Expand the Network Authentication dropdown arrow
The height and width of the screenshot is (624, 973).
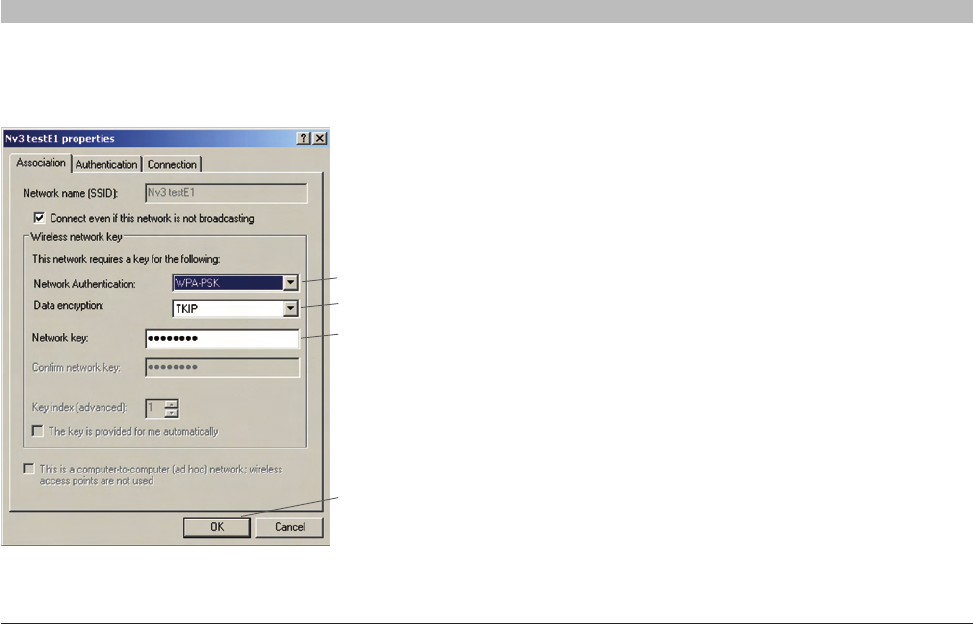[290, 283]
